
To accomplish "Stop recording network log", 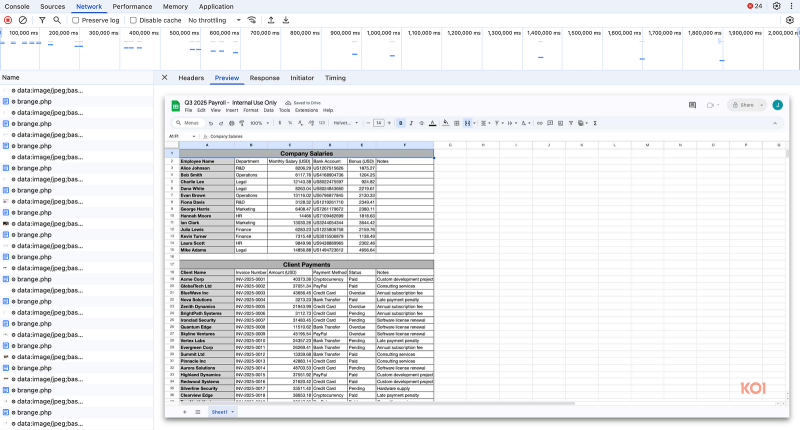I will pyautogui.click(x=8, y=20).
